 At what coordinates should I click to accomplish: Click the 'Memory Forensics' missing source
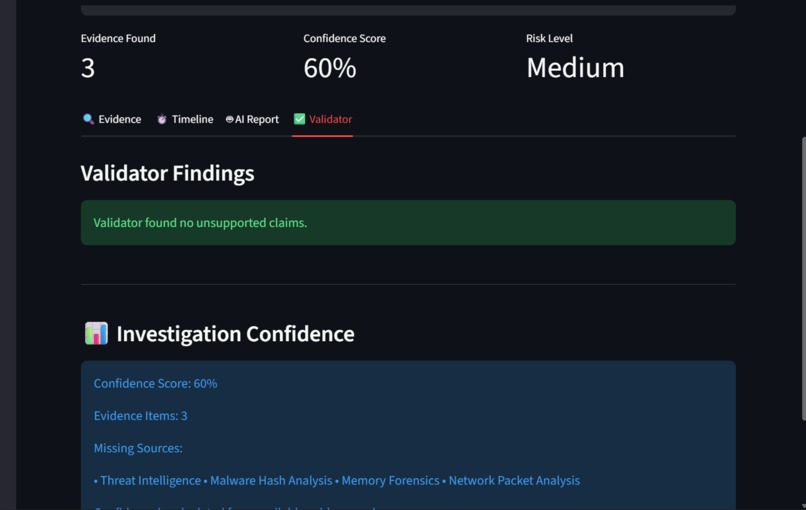(390, 480)
